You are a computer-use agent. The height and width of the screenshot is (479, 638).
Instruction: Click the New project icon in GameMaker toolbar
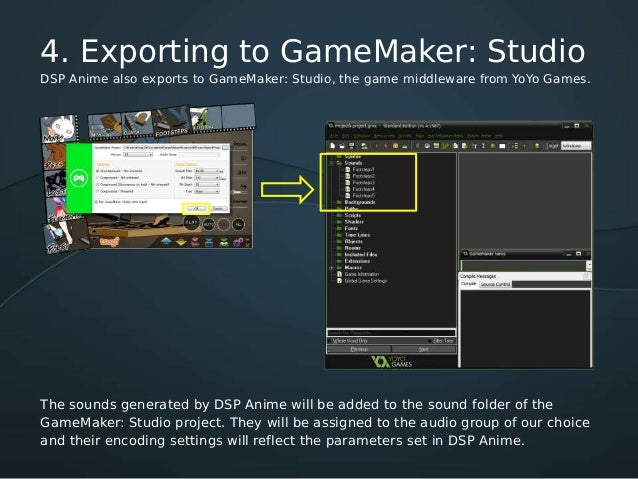pos(332,146)
